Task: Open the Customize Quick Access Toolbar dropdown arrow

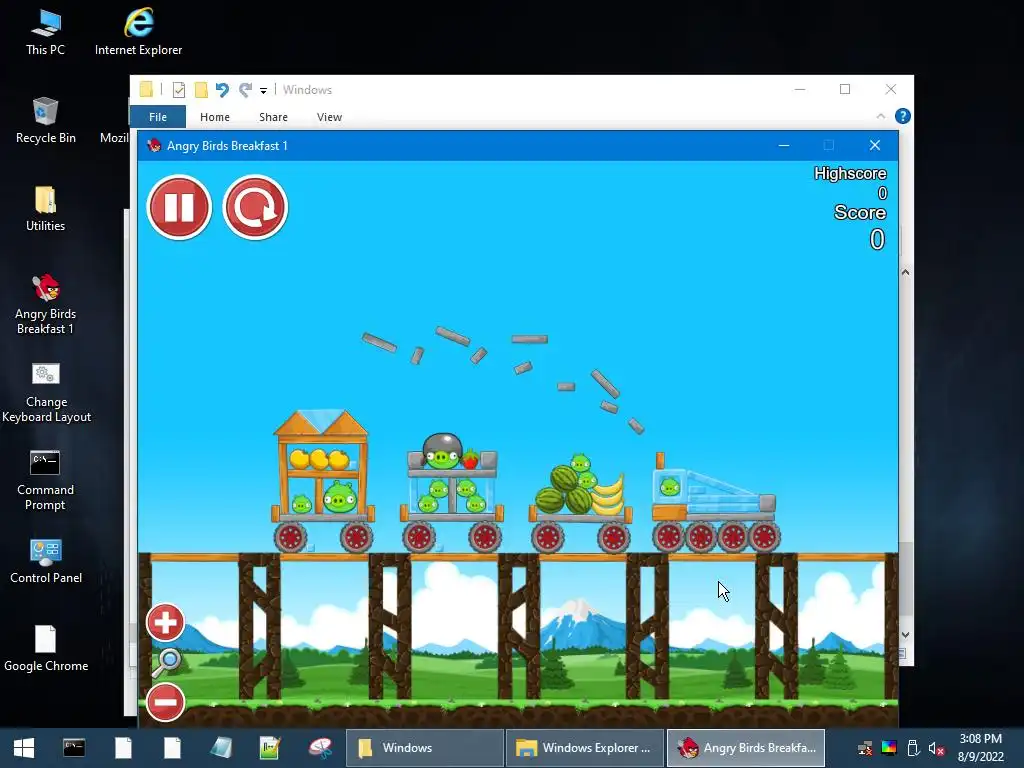Action: coord(263,91)
